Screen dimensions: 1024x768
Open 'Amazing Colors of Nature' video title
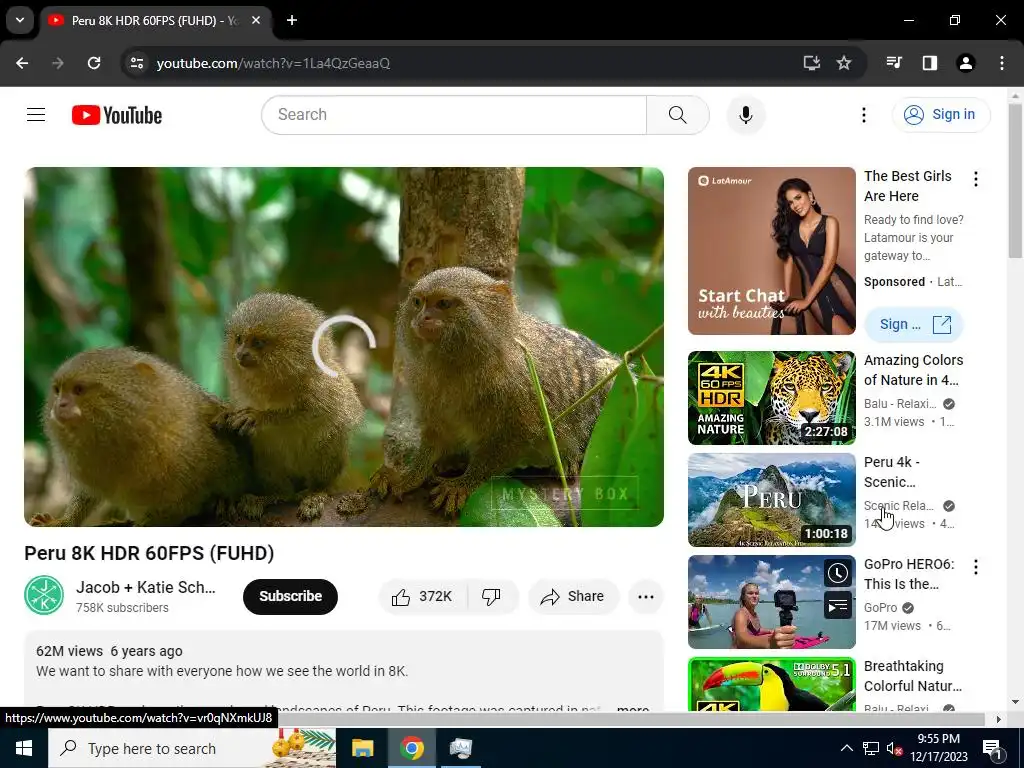914,370
